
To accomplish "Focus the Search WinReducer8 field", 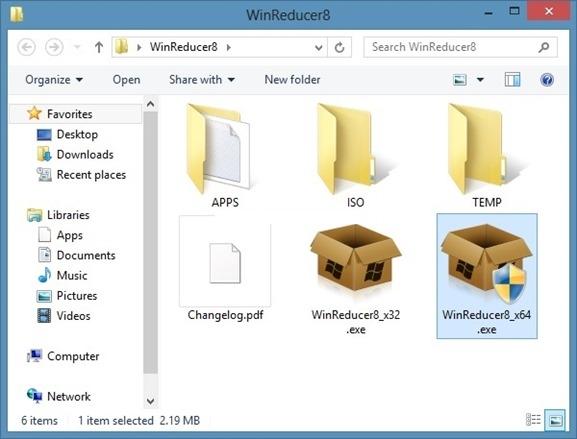I will click(x=460, y=47).
